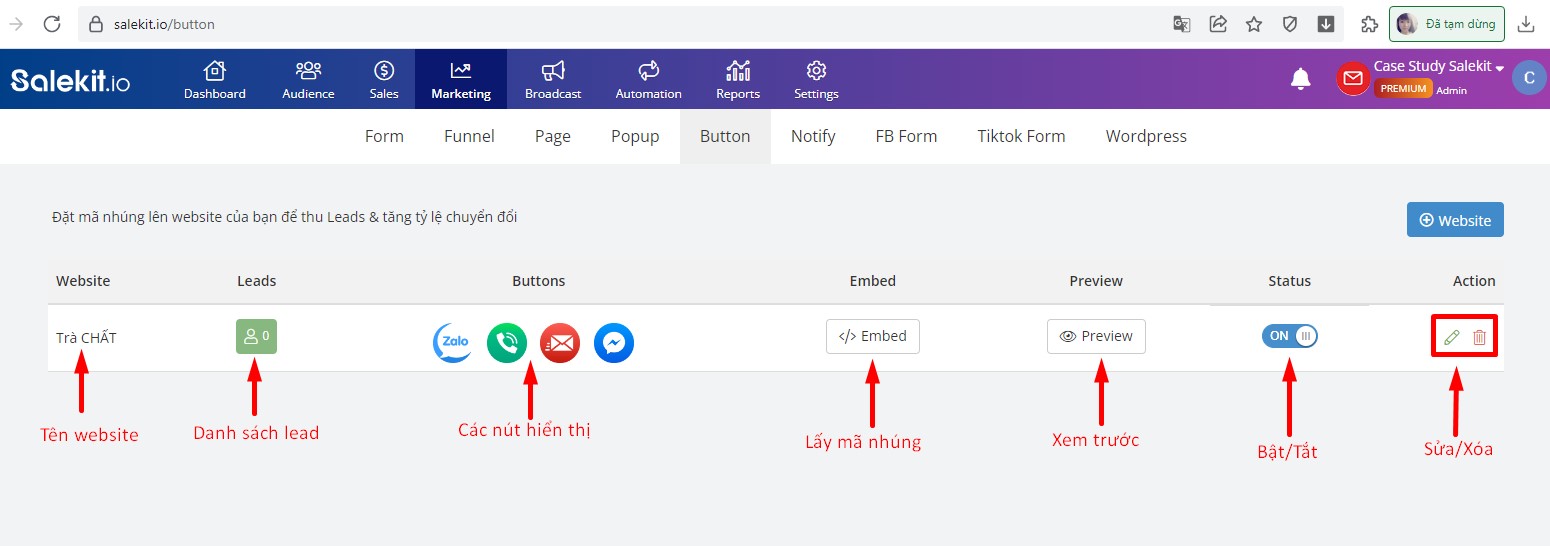
Task: Click the download arrow extension icon
Action: 1326,24
